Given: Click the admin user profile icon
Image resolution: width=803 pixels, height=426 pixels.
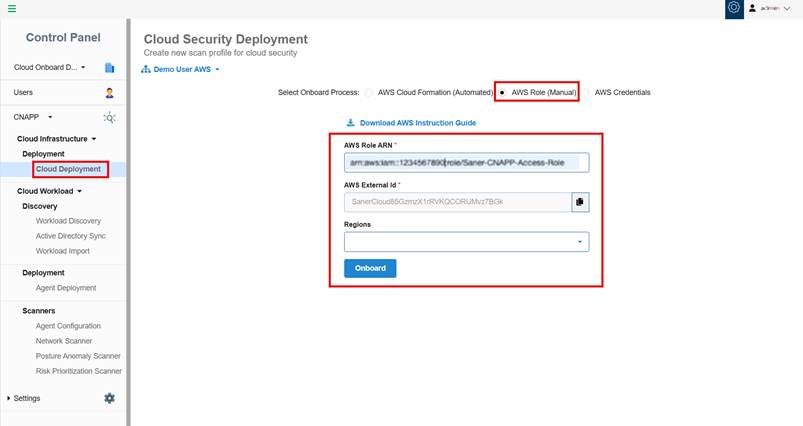Looking at the screenshot, I should pos(752,8).
